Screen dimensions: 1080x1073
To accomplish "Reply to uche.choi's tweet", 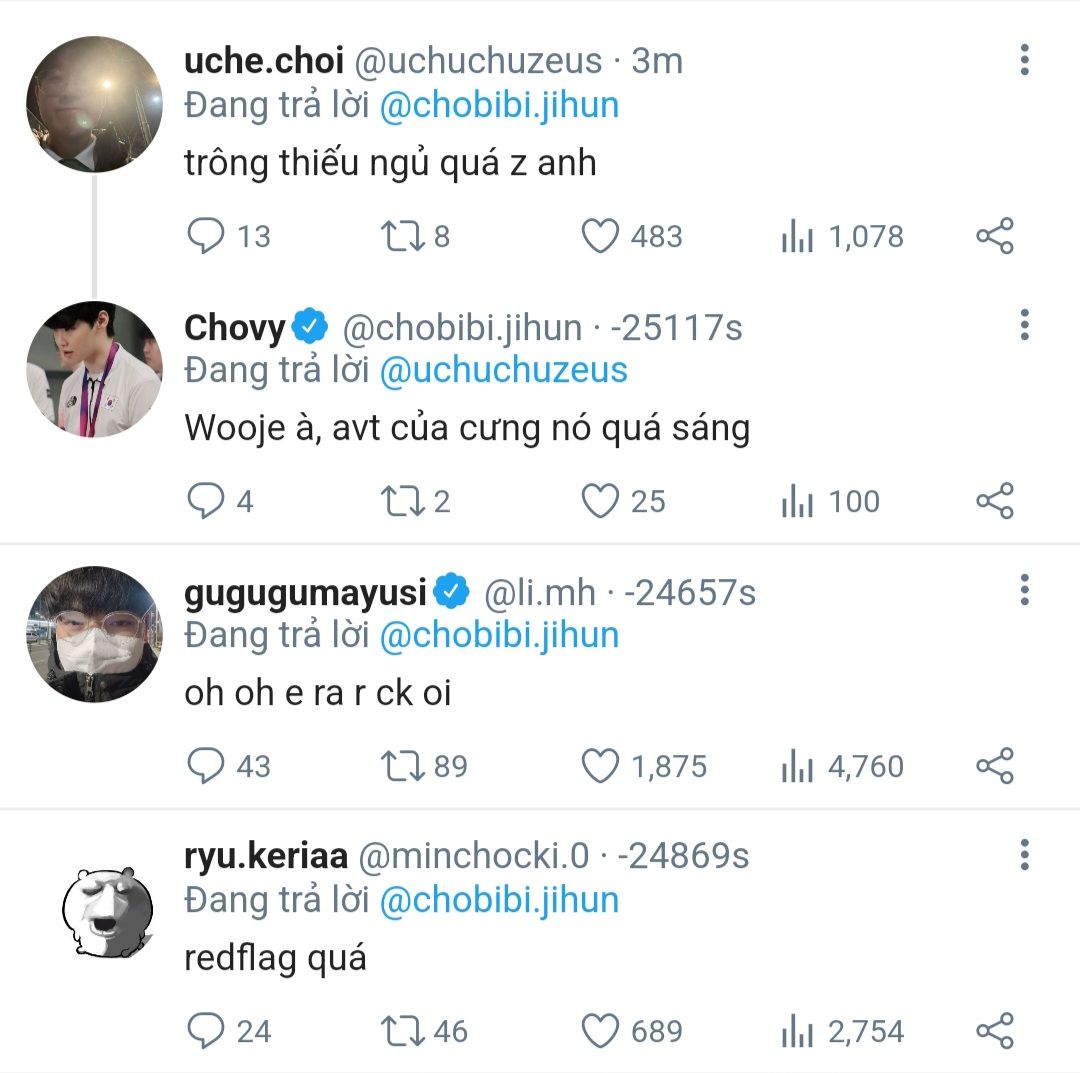I will coord(206,236).
